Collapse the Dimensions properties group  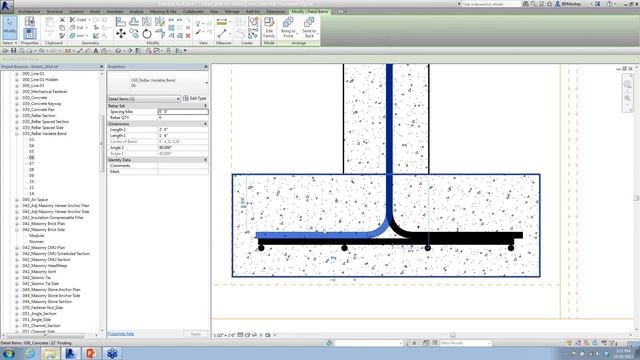coord(205,124)
